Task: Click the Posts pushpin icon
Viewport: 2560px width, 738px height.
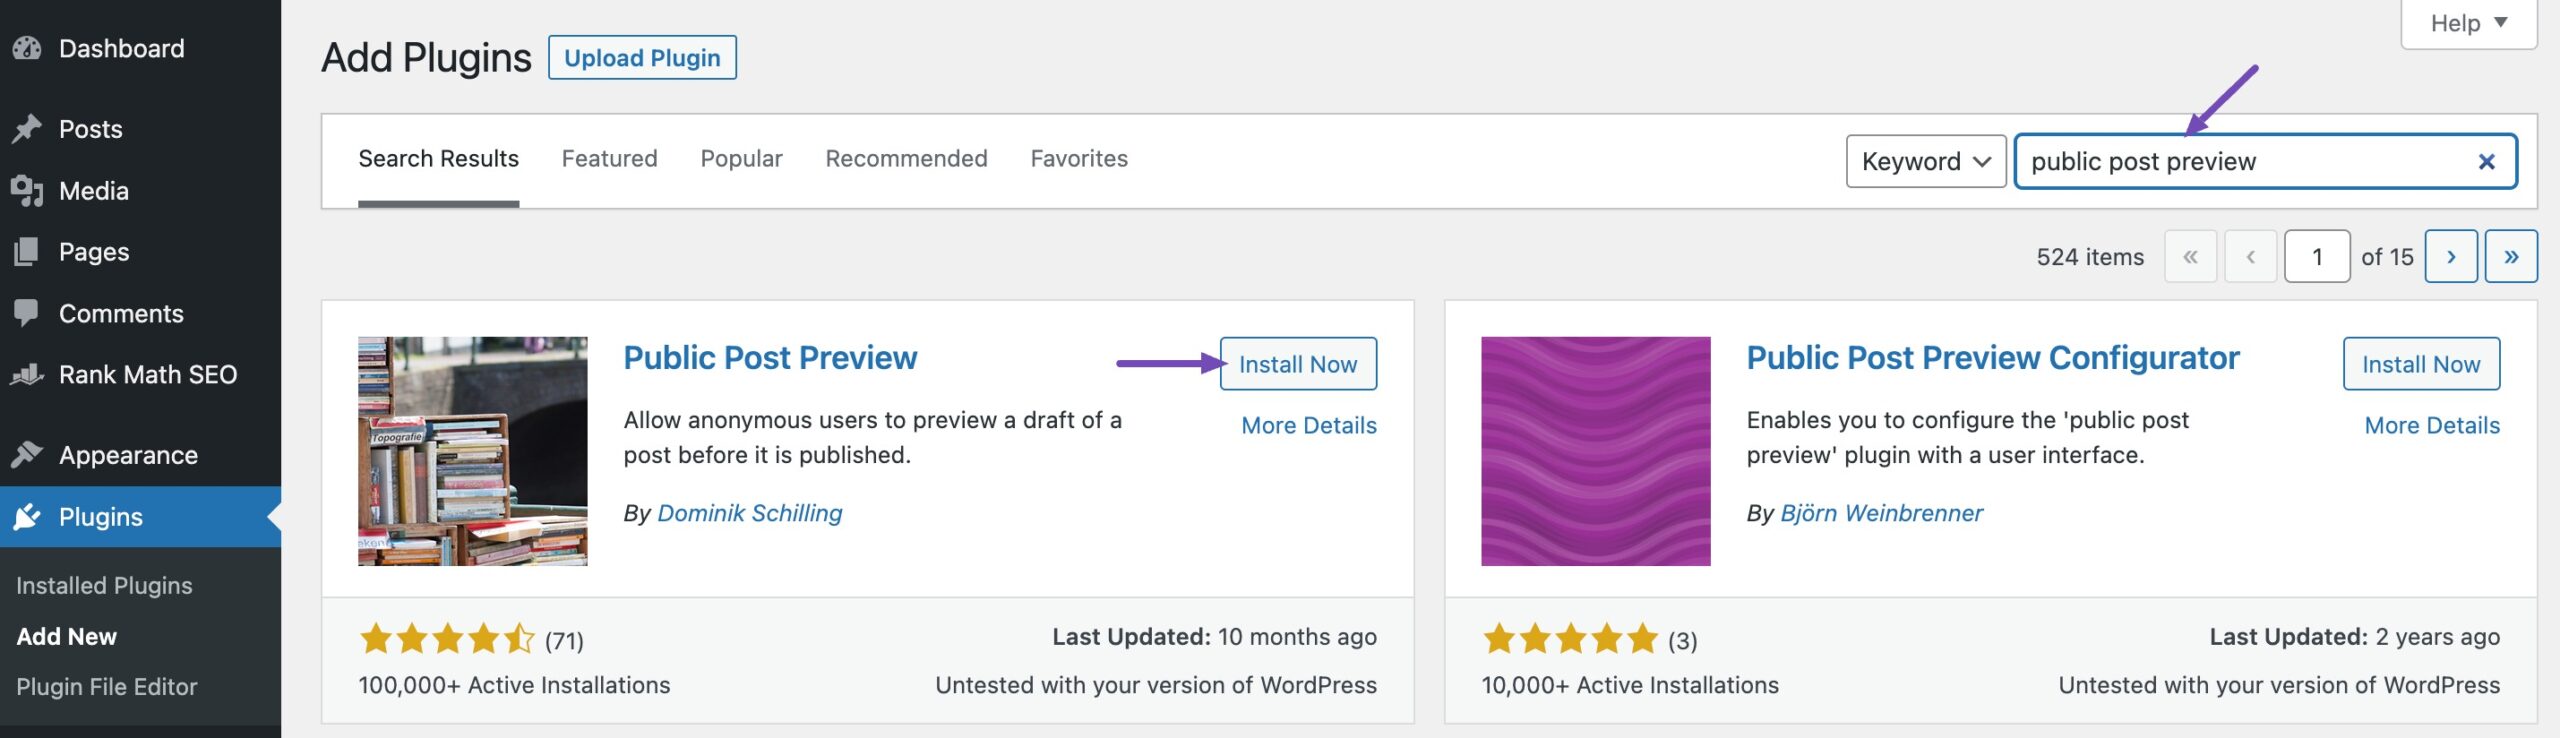Action: pyautogui.click(x=27, y=129)
